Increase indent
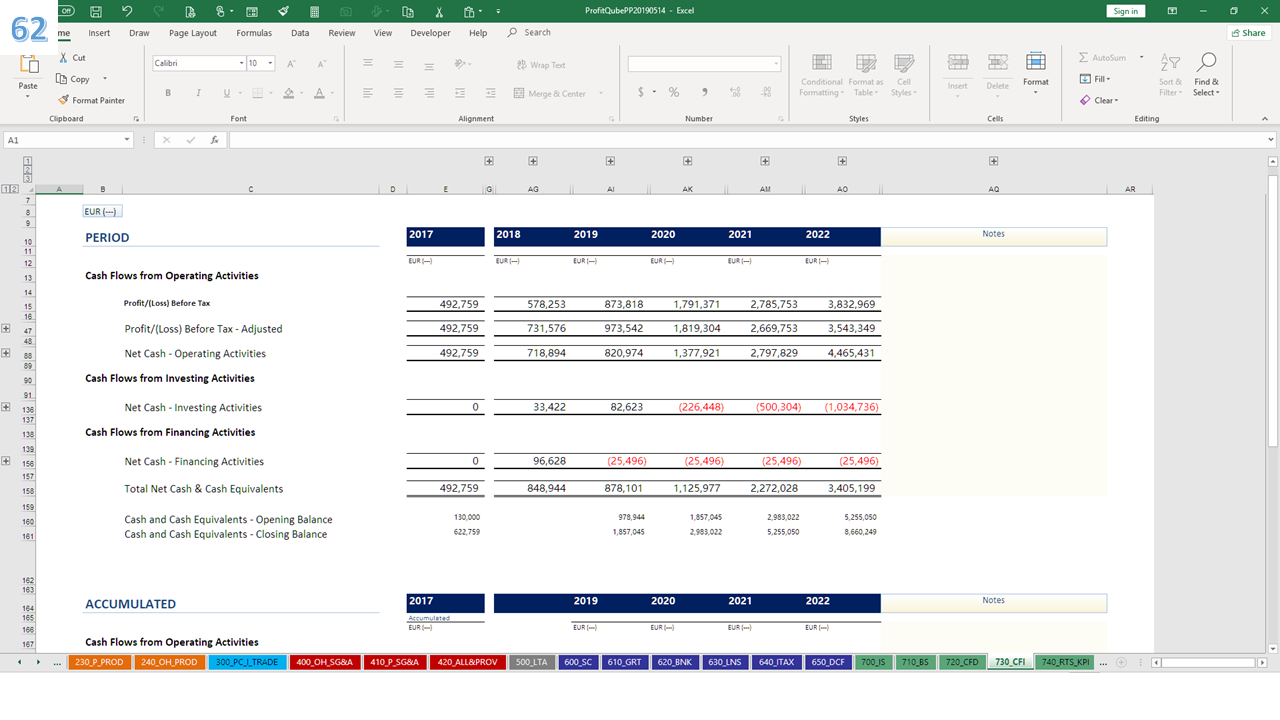Viewport: 1280px width, 720px height. tap(491, 93)
